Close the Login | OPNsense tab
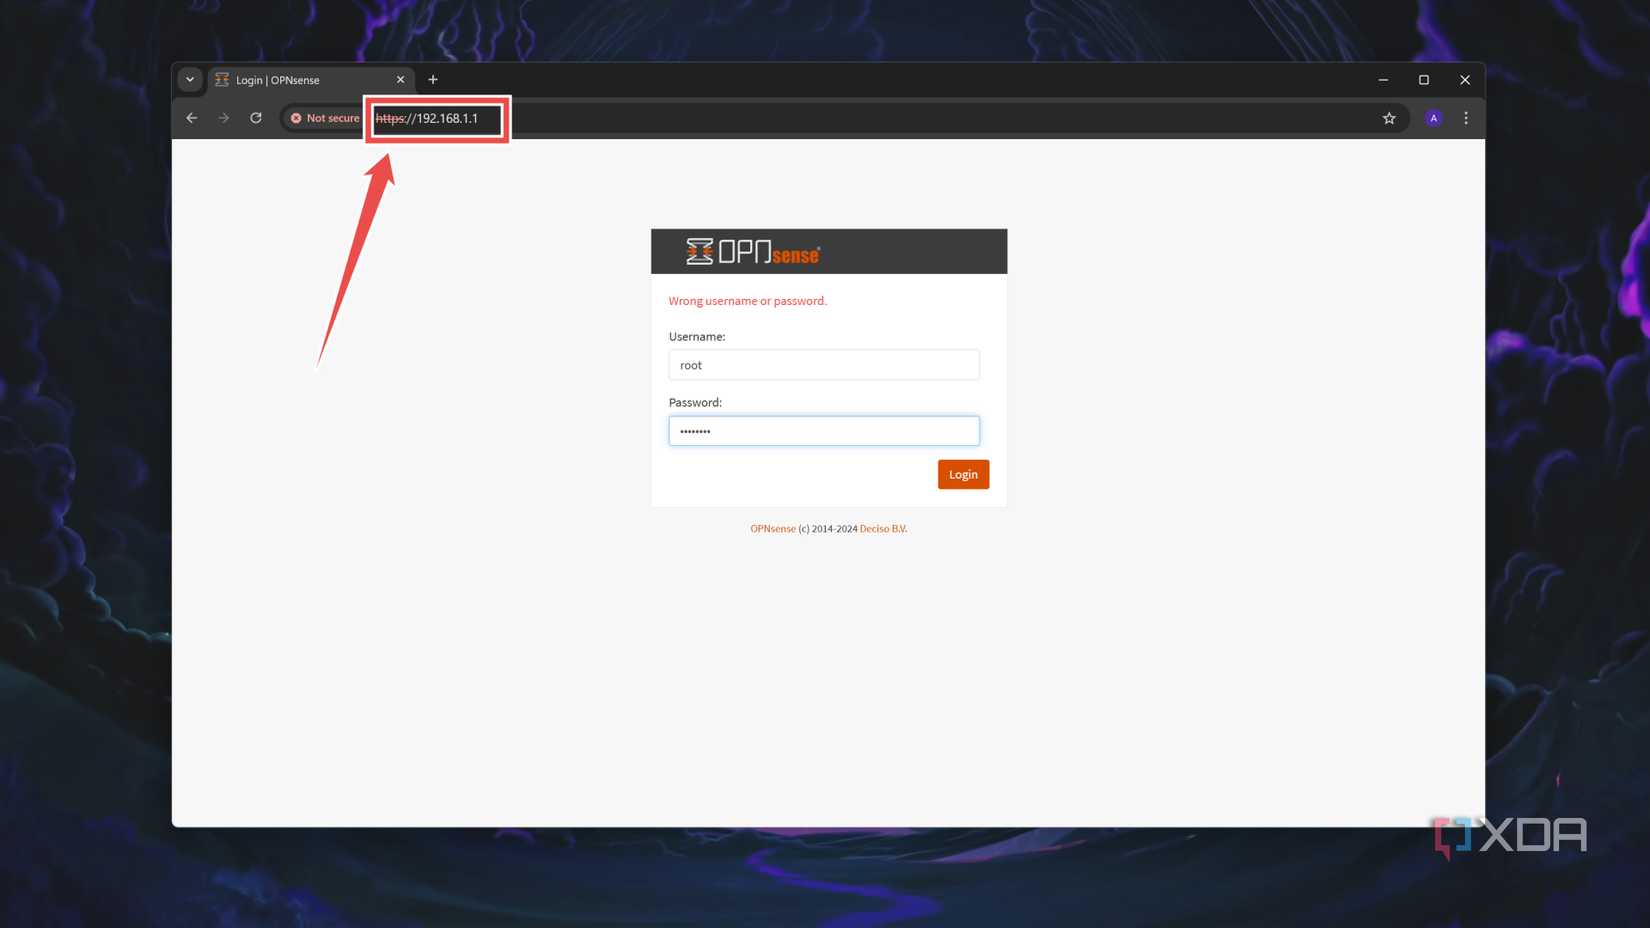This screenshot has width=1650, height=928. (401, 79)
